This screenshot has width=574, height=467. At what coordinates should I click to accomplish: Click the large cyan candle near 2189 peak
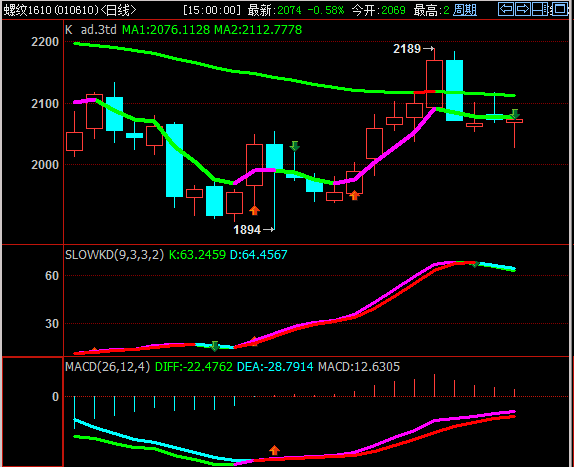(454, 90)
